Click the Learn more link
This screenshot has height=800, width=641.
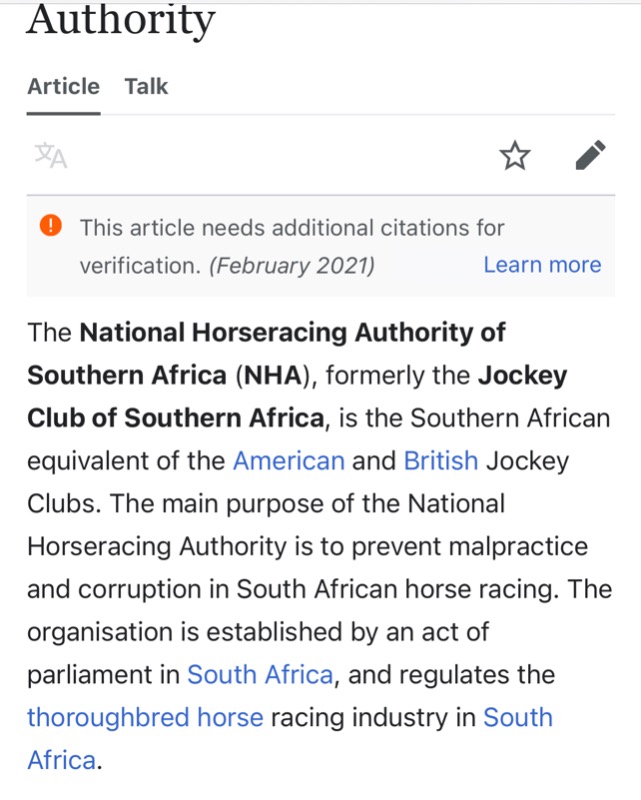click(542, 265)
